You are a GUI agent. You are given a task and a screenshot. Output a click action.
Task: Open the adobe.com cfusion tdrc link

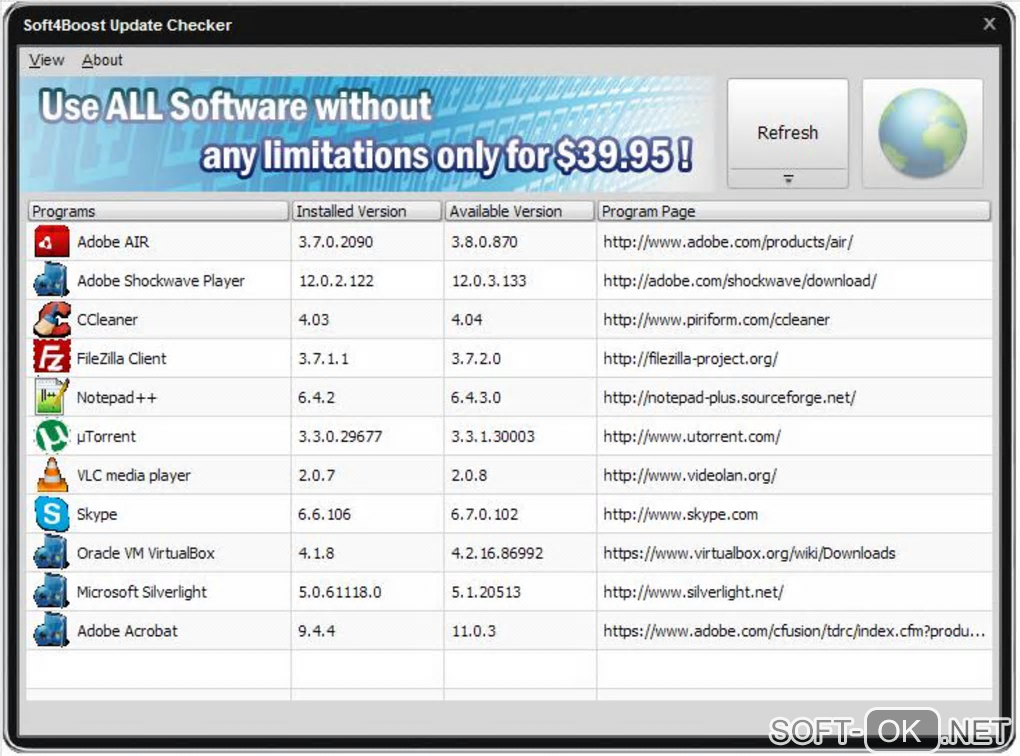794,631
